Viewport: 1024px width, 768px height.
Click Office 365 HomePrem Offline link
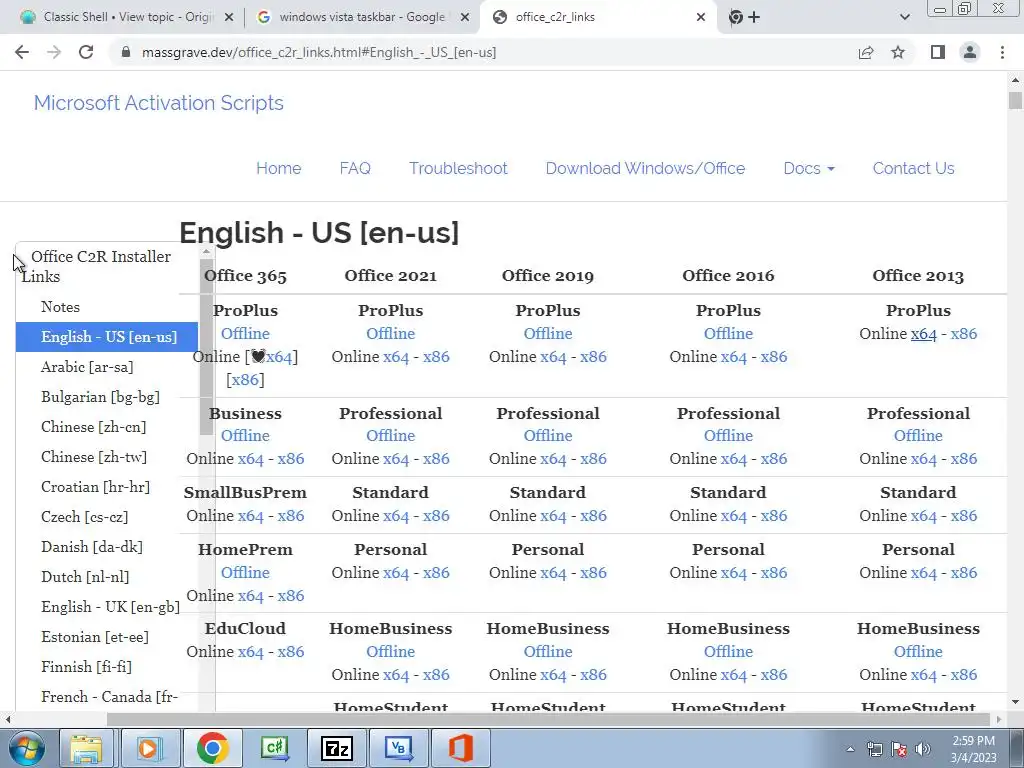(245, 573)
